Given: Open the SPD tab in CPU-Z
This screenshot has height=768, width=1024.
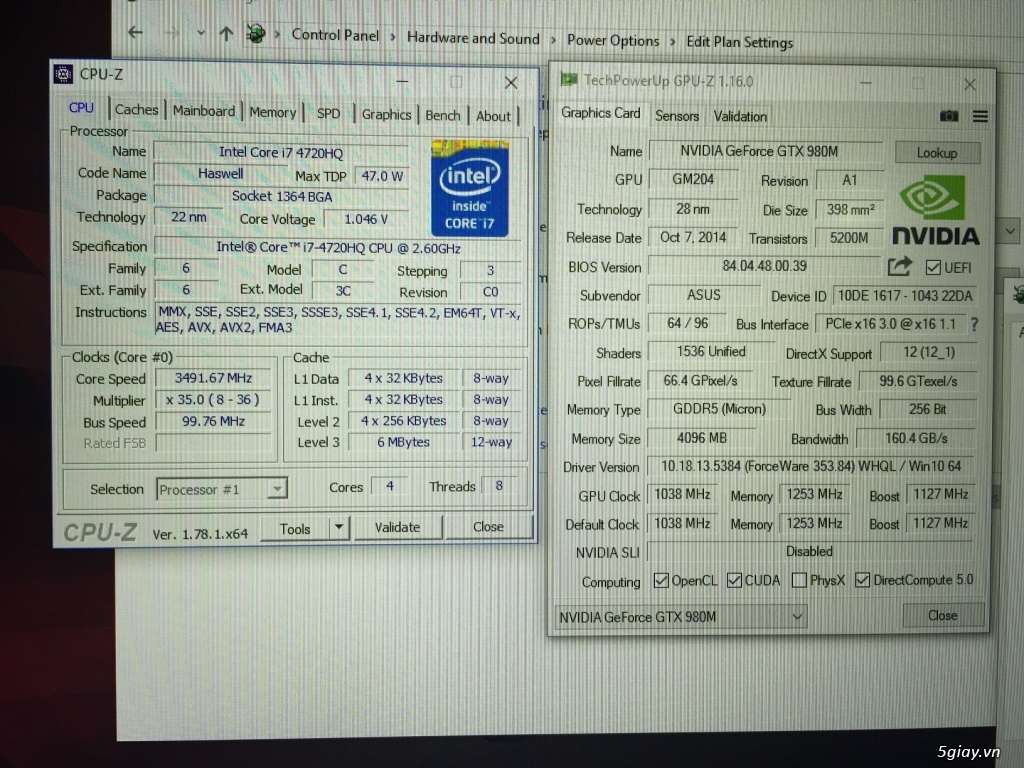Looking at the screenshot, I should 328,112.
